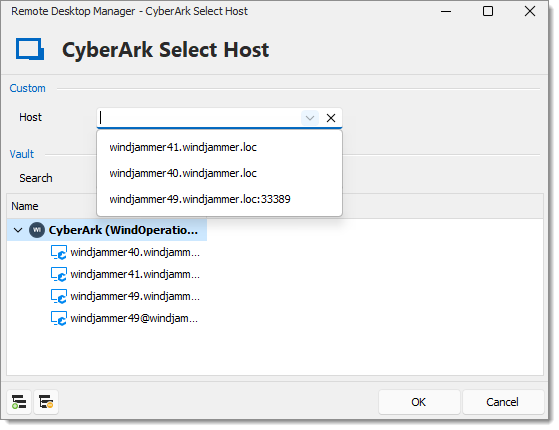Click the WI vault avatar icon
This screenshot has width=559, height=430.
(37, 230)
